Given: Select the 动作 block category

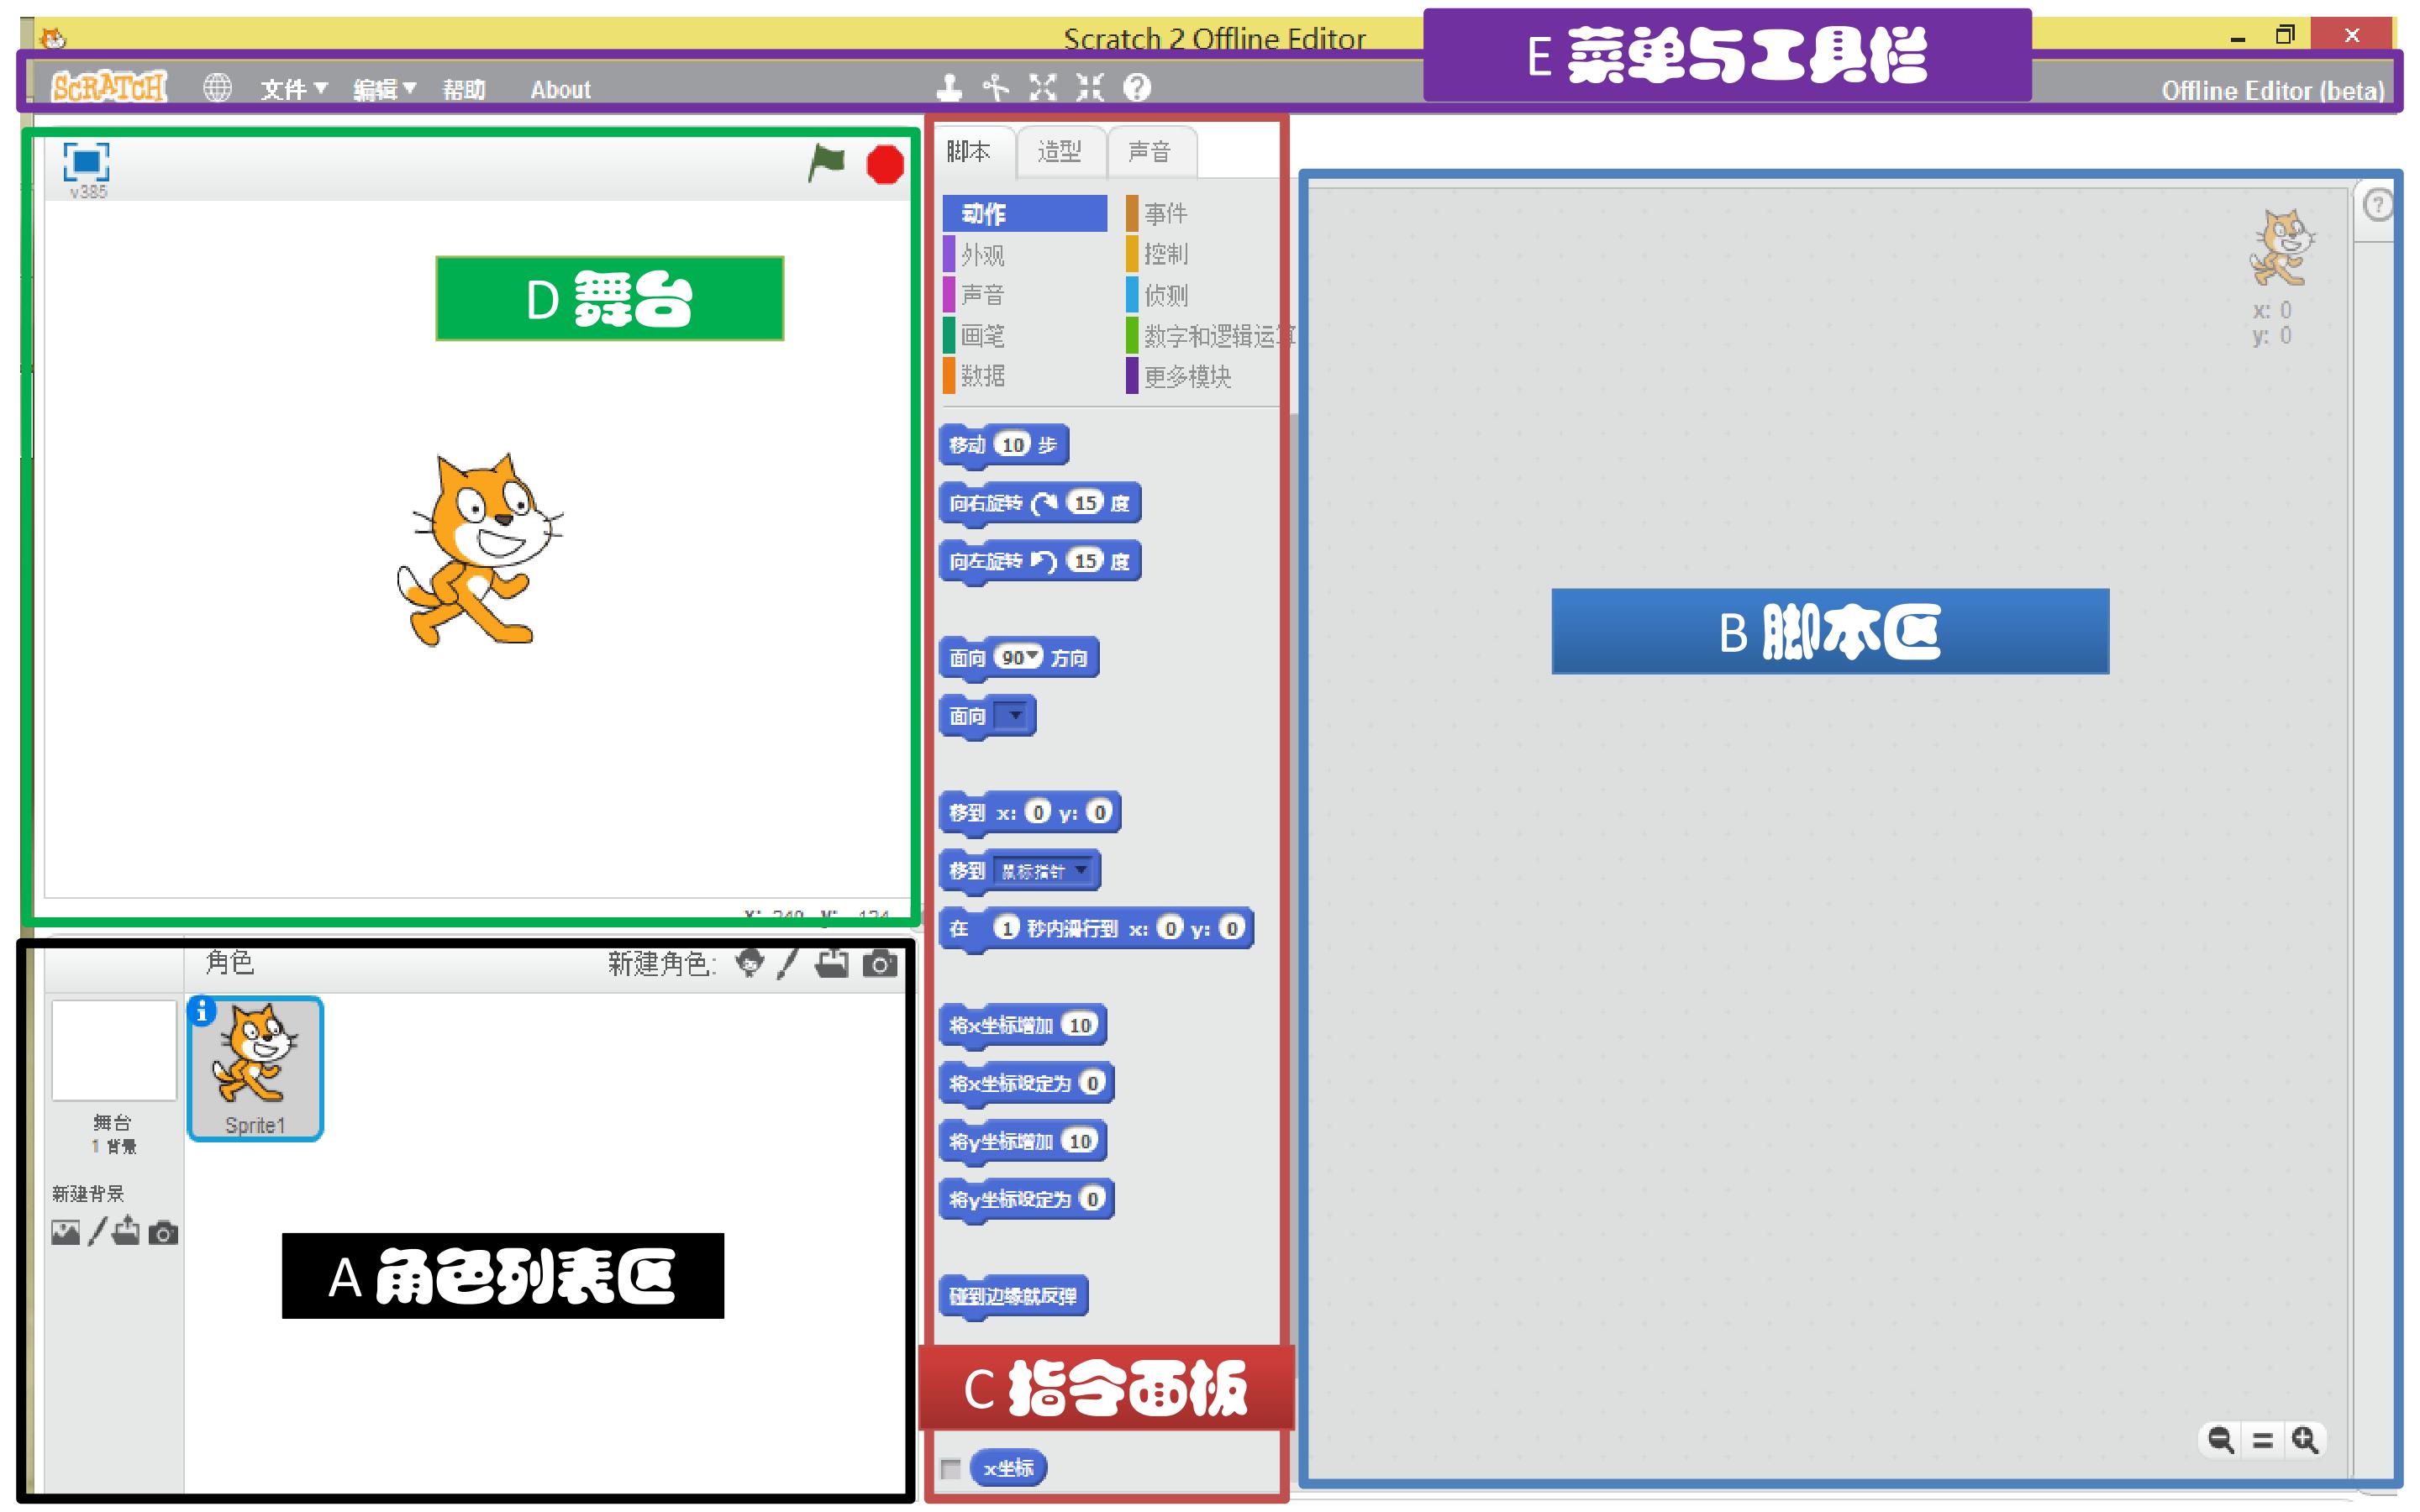Looking at the screenshot, I should [x=1025, y=213].
